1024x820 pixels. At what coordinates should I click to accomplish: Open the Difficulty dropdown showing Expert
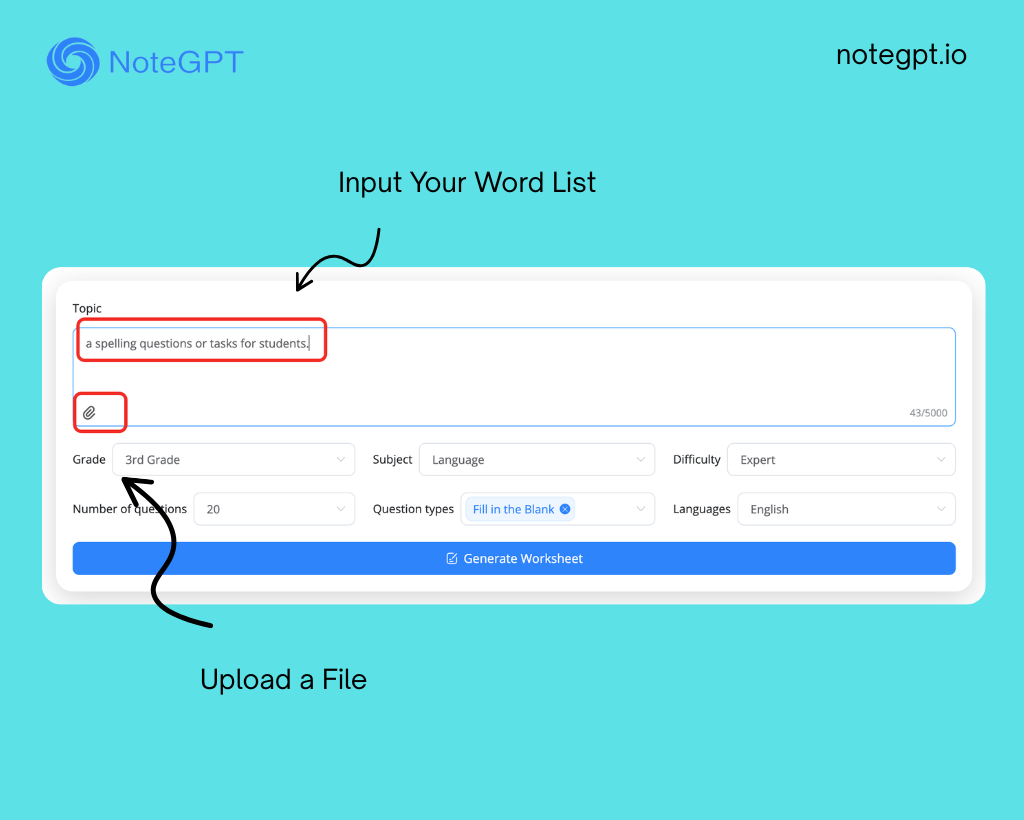click(x=841, y=460)
